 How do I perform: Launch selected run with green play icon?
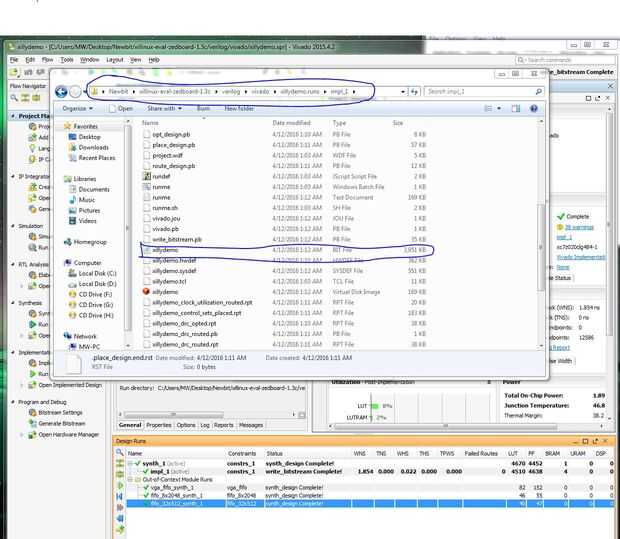click(120, 485)
